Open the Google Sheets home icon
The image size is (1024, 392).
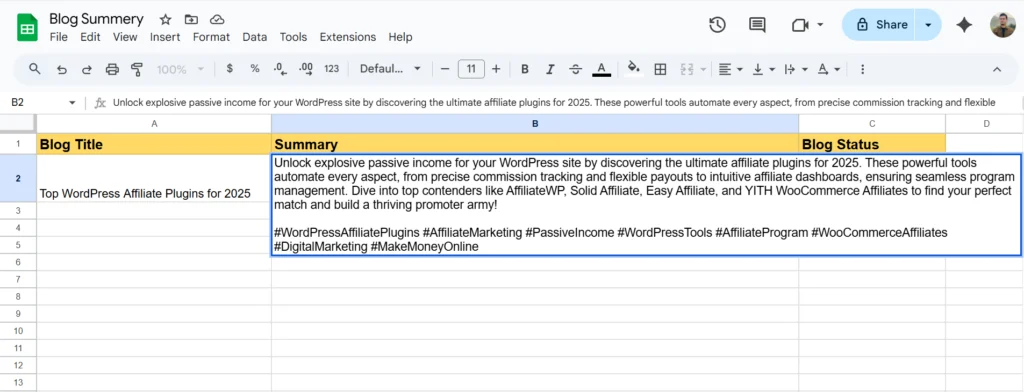[x=27, y=27]
